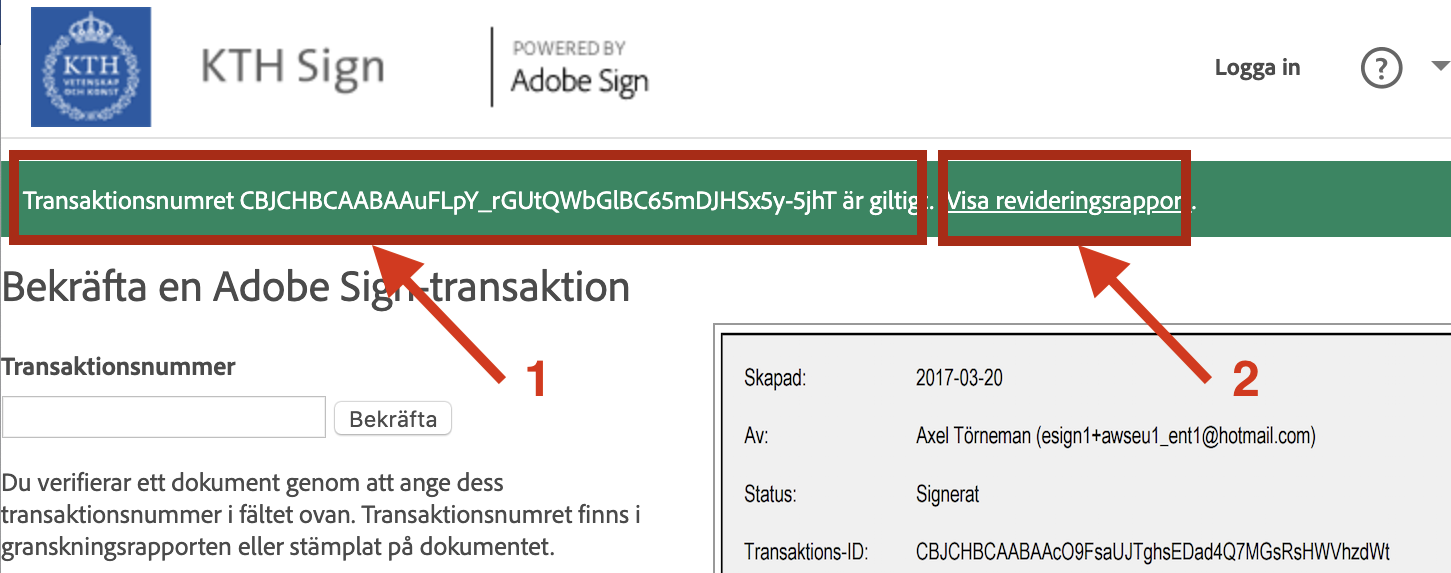Image resolution: width=1451 pixels, height=573 pixels.
Task: Click the help question mark icon
Action: pyautogui.click(x=1381, y=68)
